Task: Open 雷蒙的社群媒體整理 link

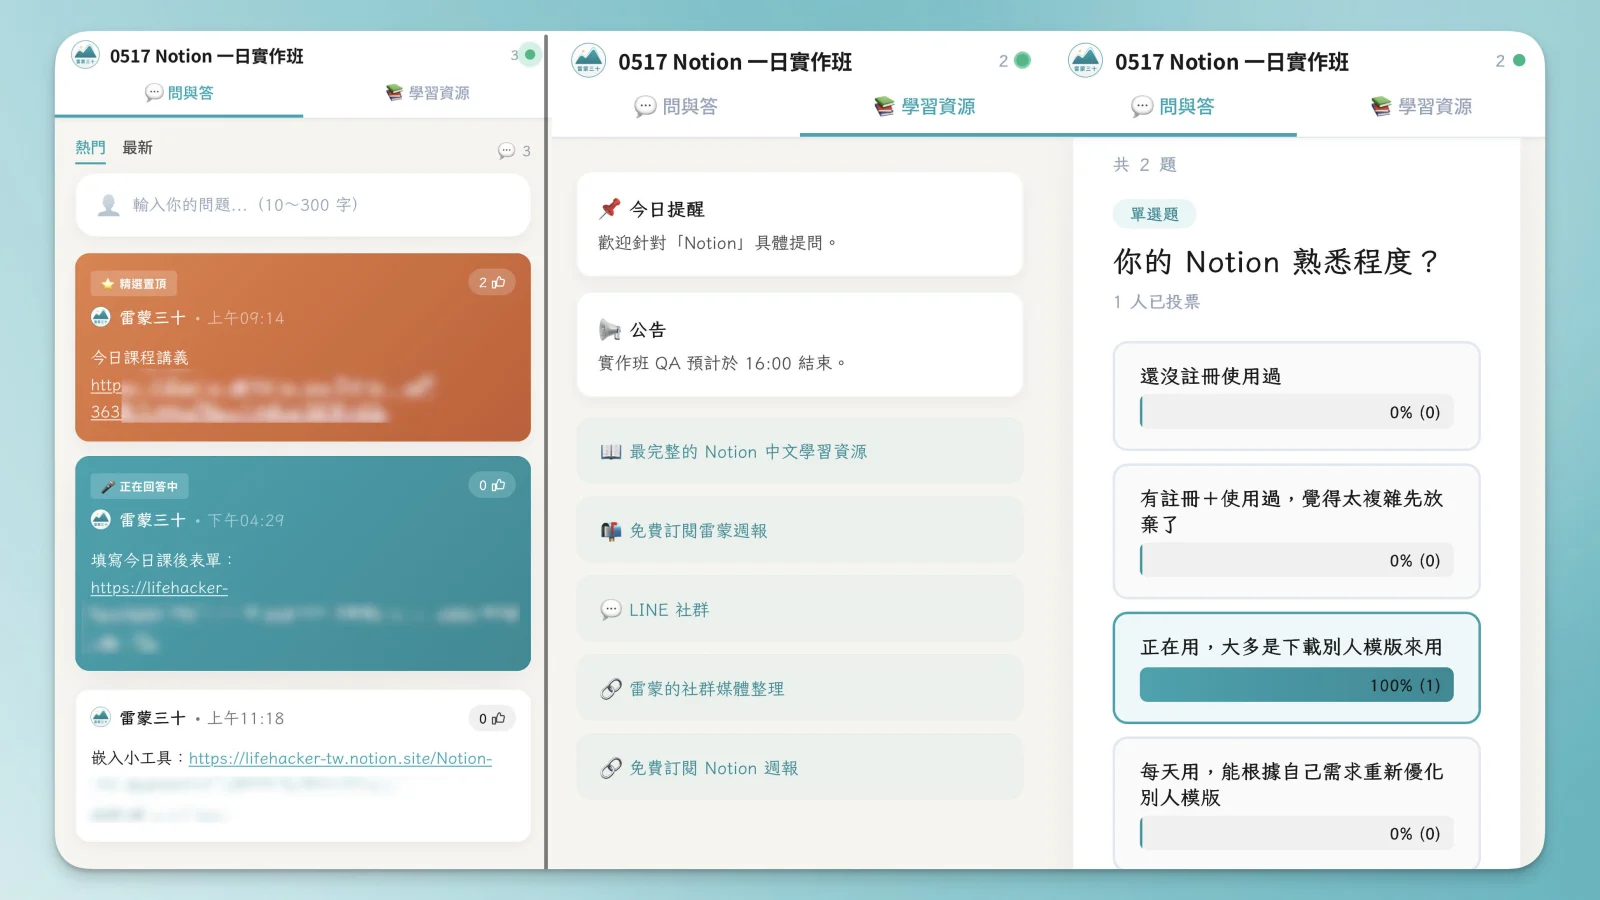Action: click(800, 689)
